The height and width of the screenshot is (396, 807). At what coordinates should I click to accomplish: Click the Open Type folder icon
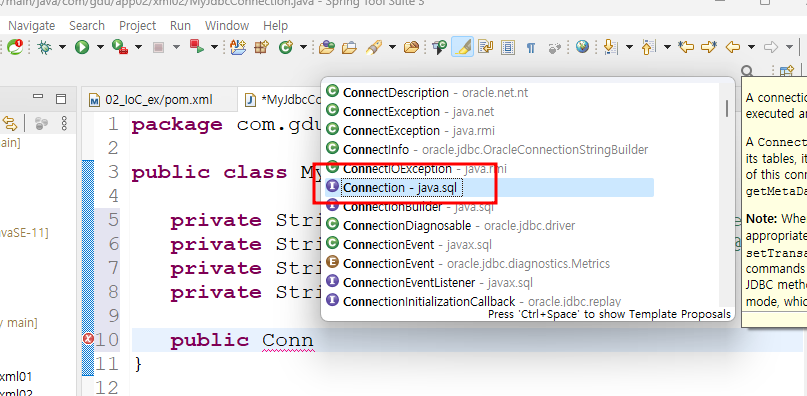[x=326, y=47]
